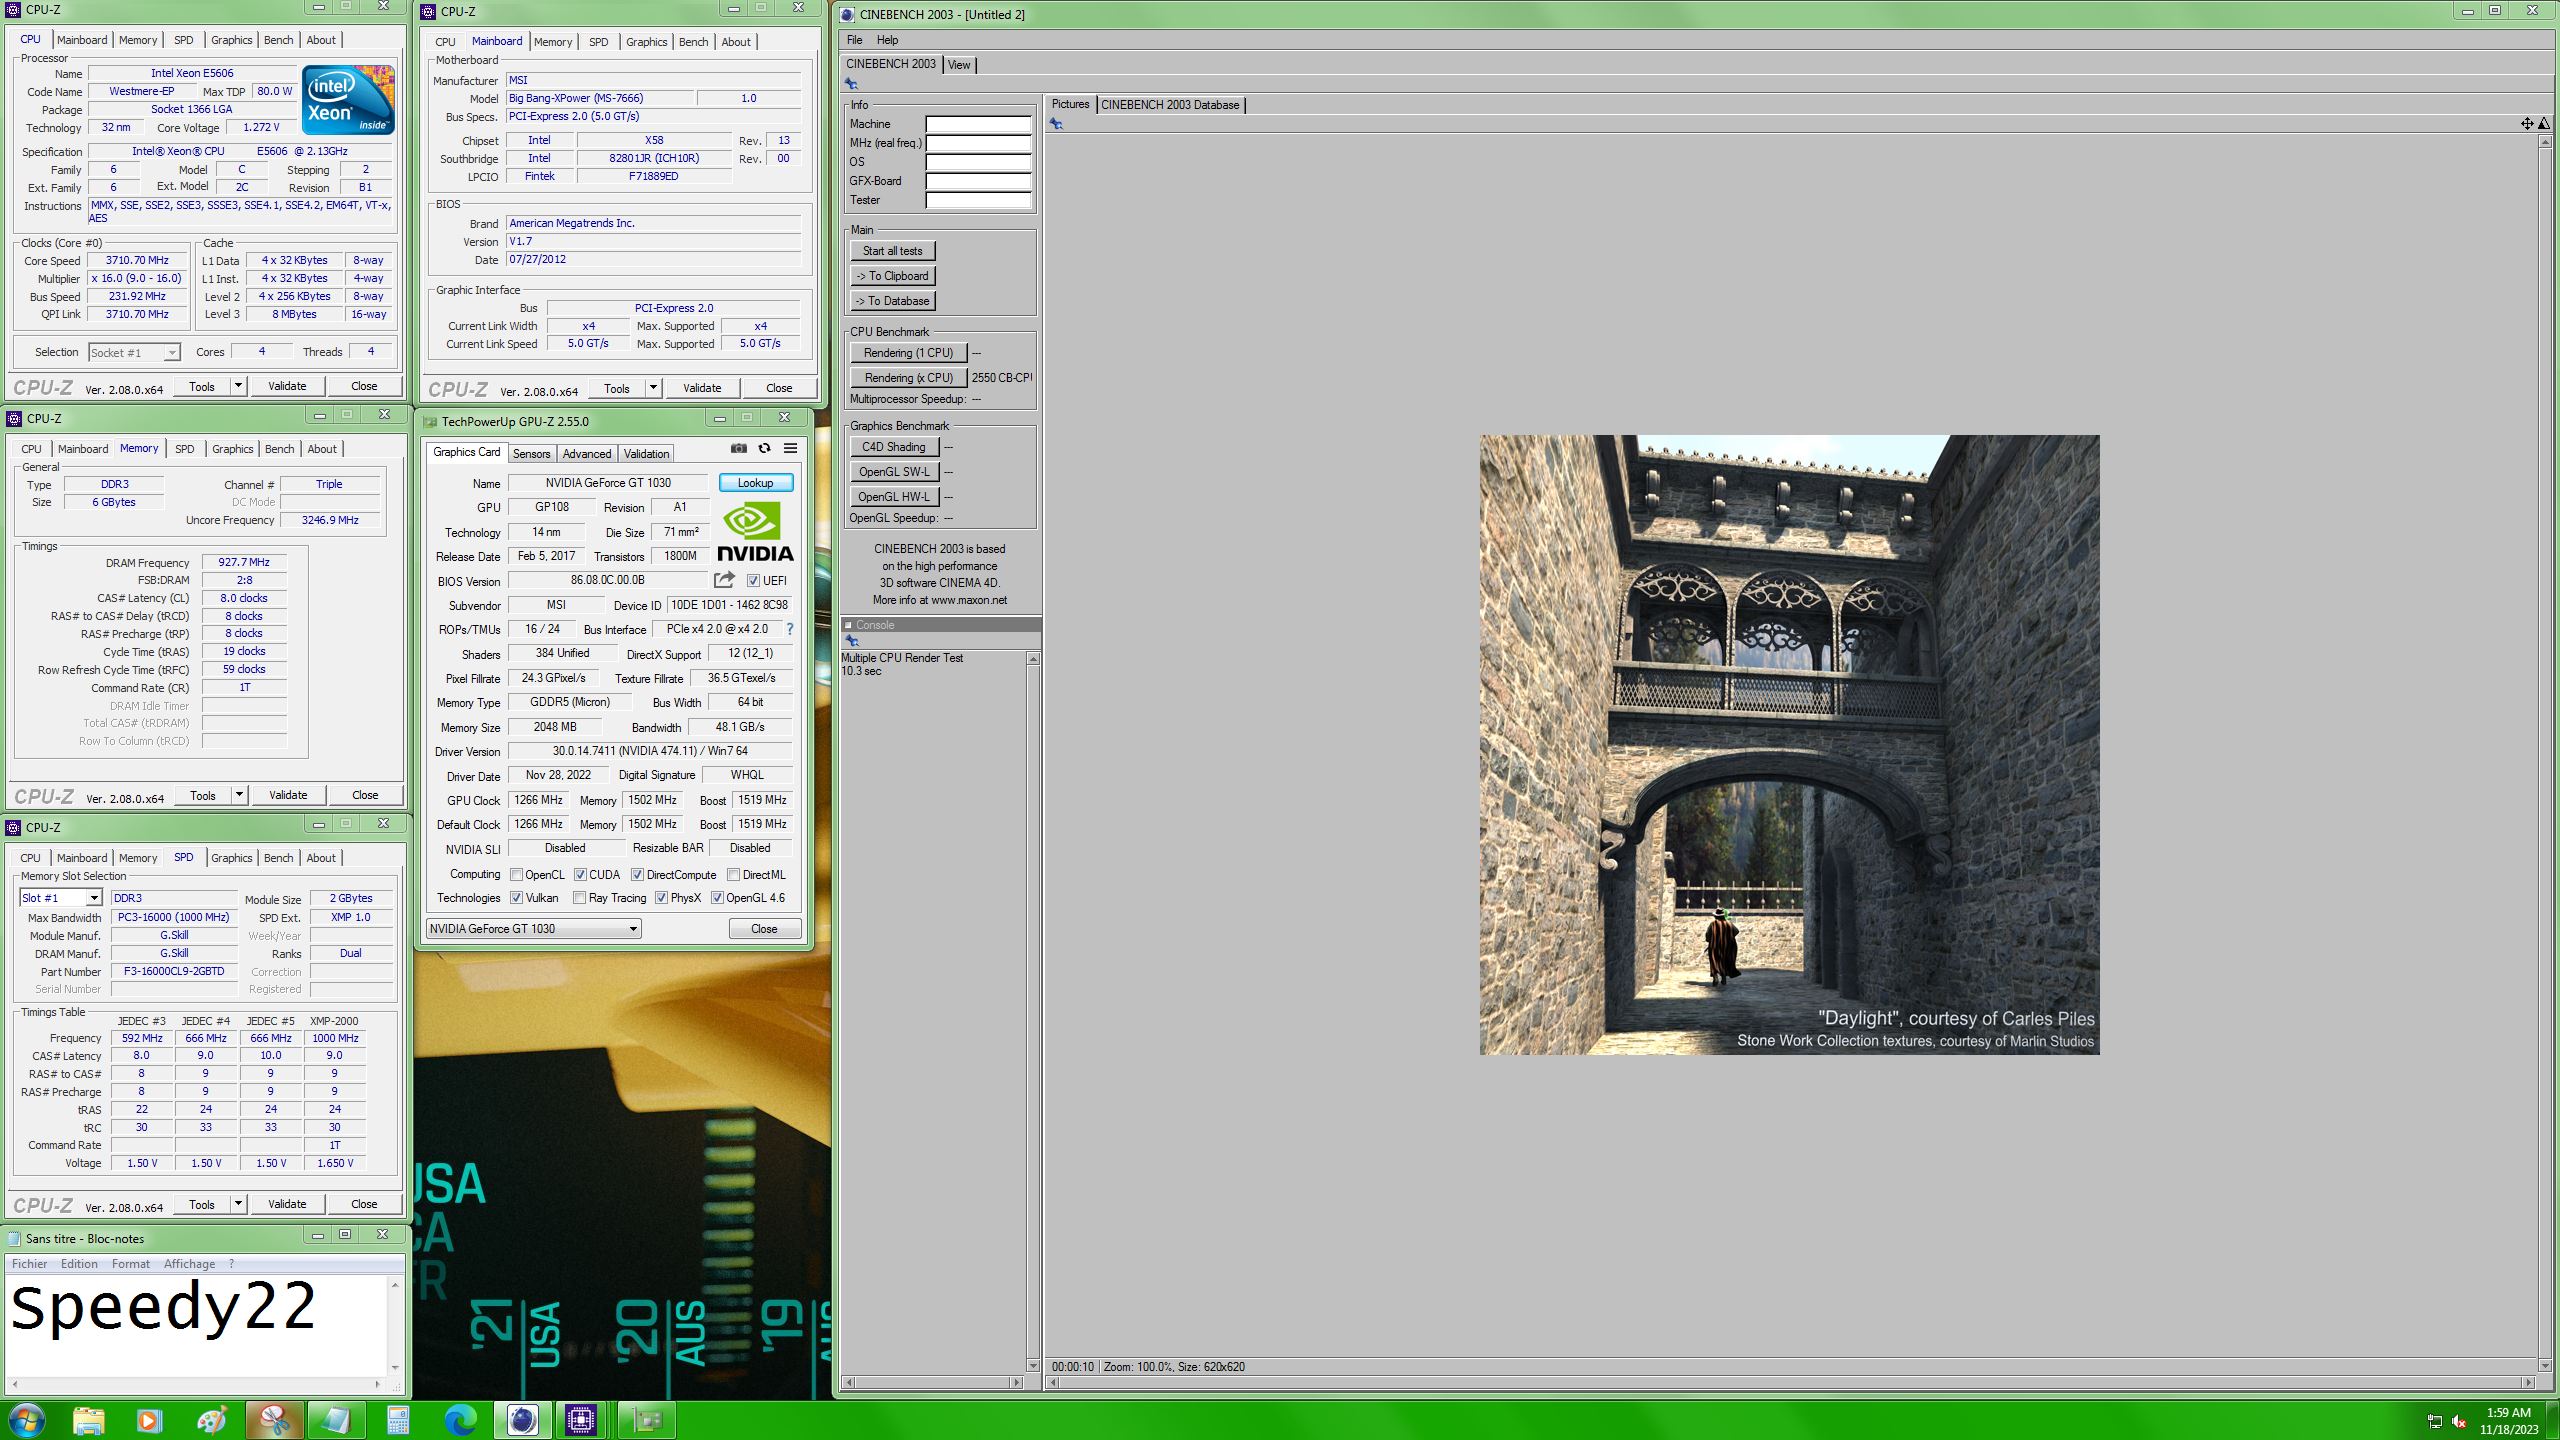Switch to the Snipping Tool taskbar icon
The image size is (2560, 1440).
[x=273, y=1420]
